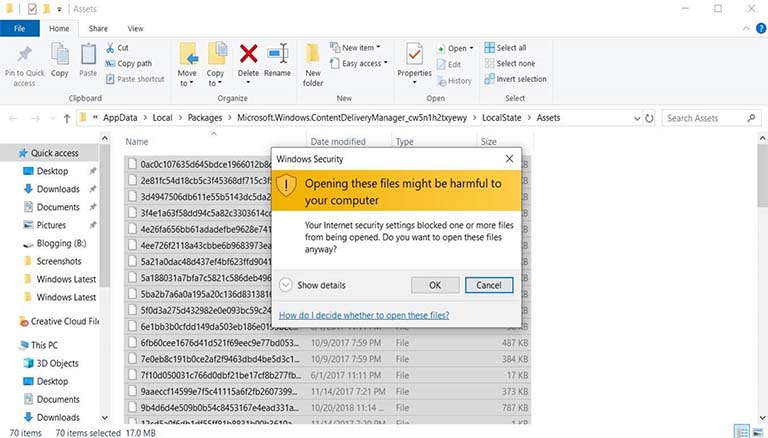This screenshot has width=768, height=438.
Task: Click the Copy ribbon icon
Action: click(60, 53)
